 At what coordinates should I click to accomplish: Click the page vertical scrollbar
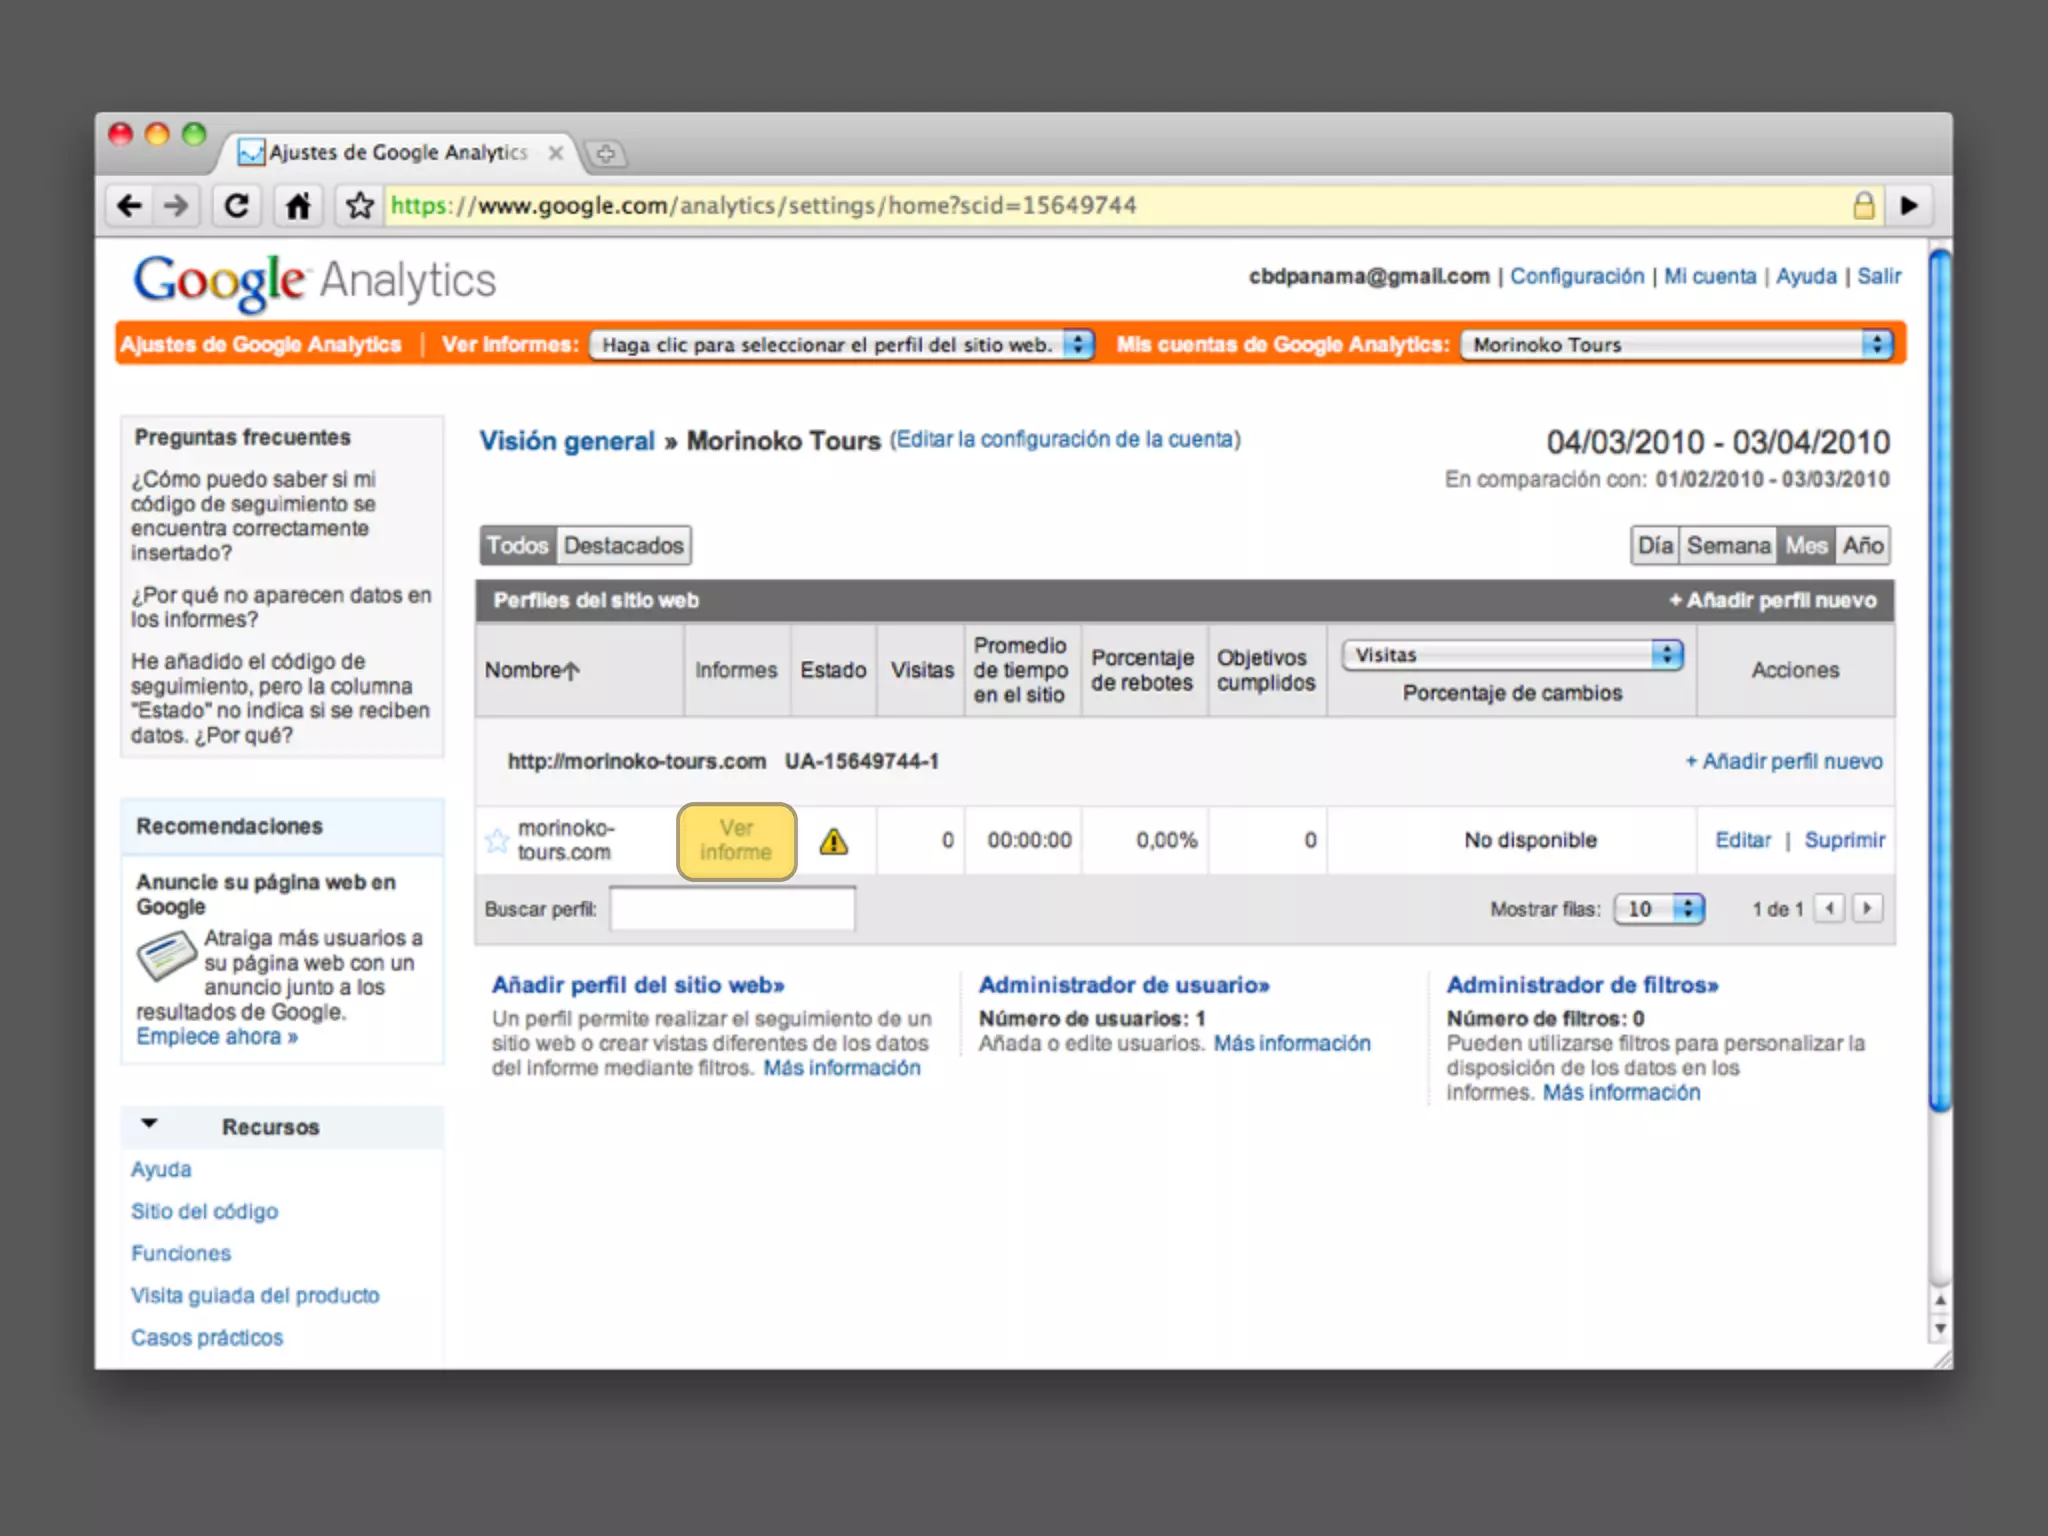click(1940, 680)
